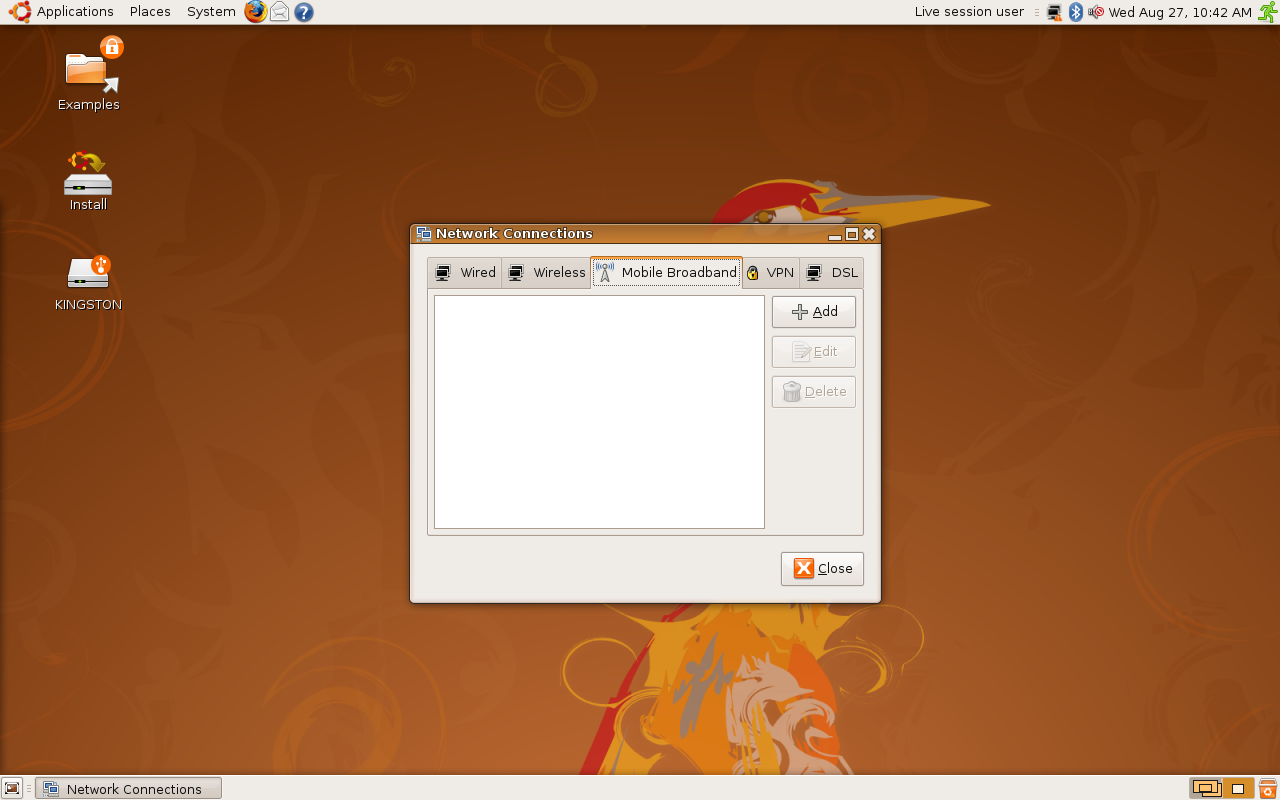Image resolution: width=1280 pixels, height=800 pixels.
Task: Open the date and time clock
Action: [1180, 12]
